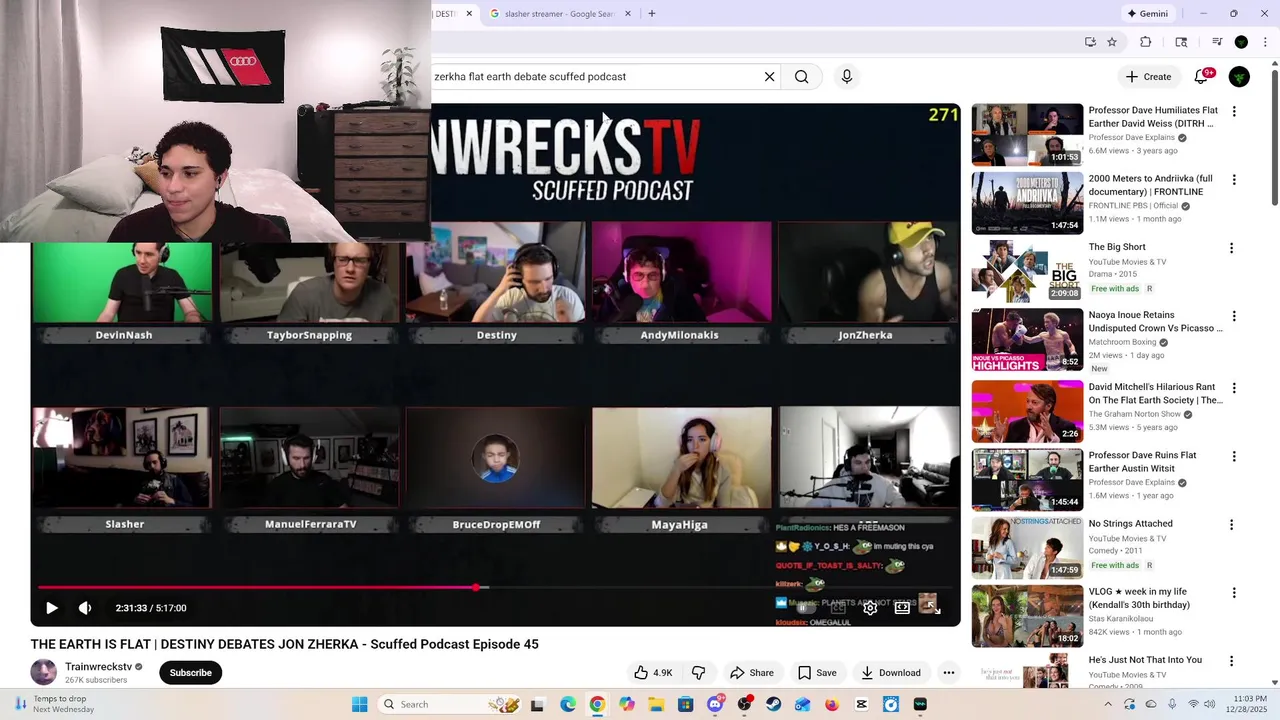The height and width of the screenshot is (720, 1280).
Task: Clear the YouTube search box with X
Action: 769,76
